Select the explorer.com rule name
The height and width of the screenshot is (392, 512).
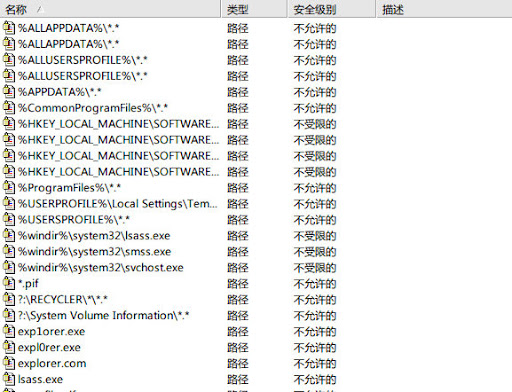52,363
